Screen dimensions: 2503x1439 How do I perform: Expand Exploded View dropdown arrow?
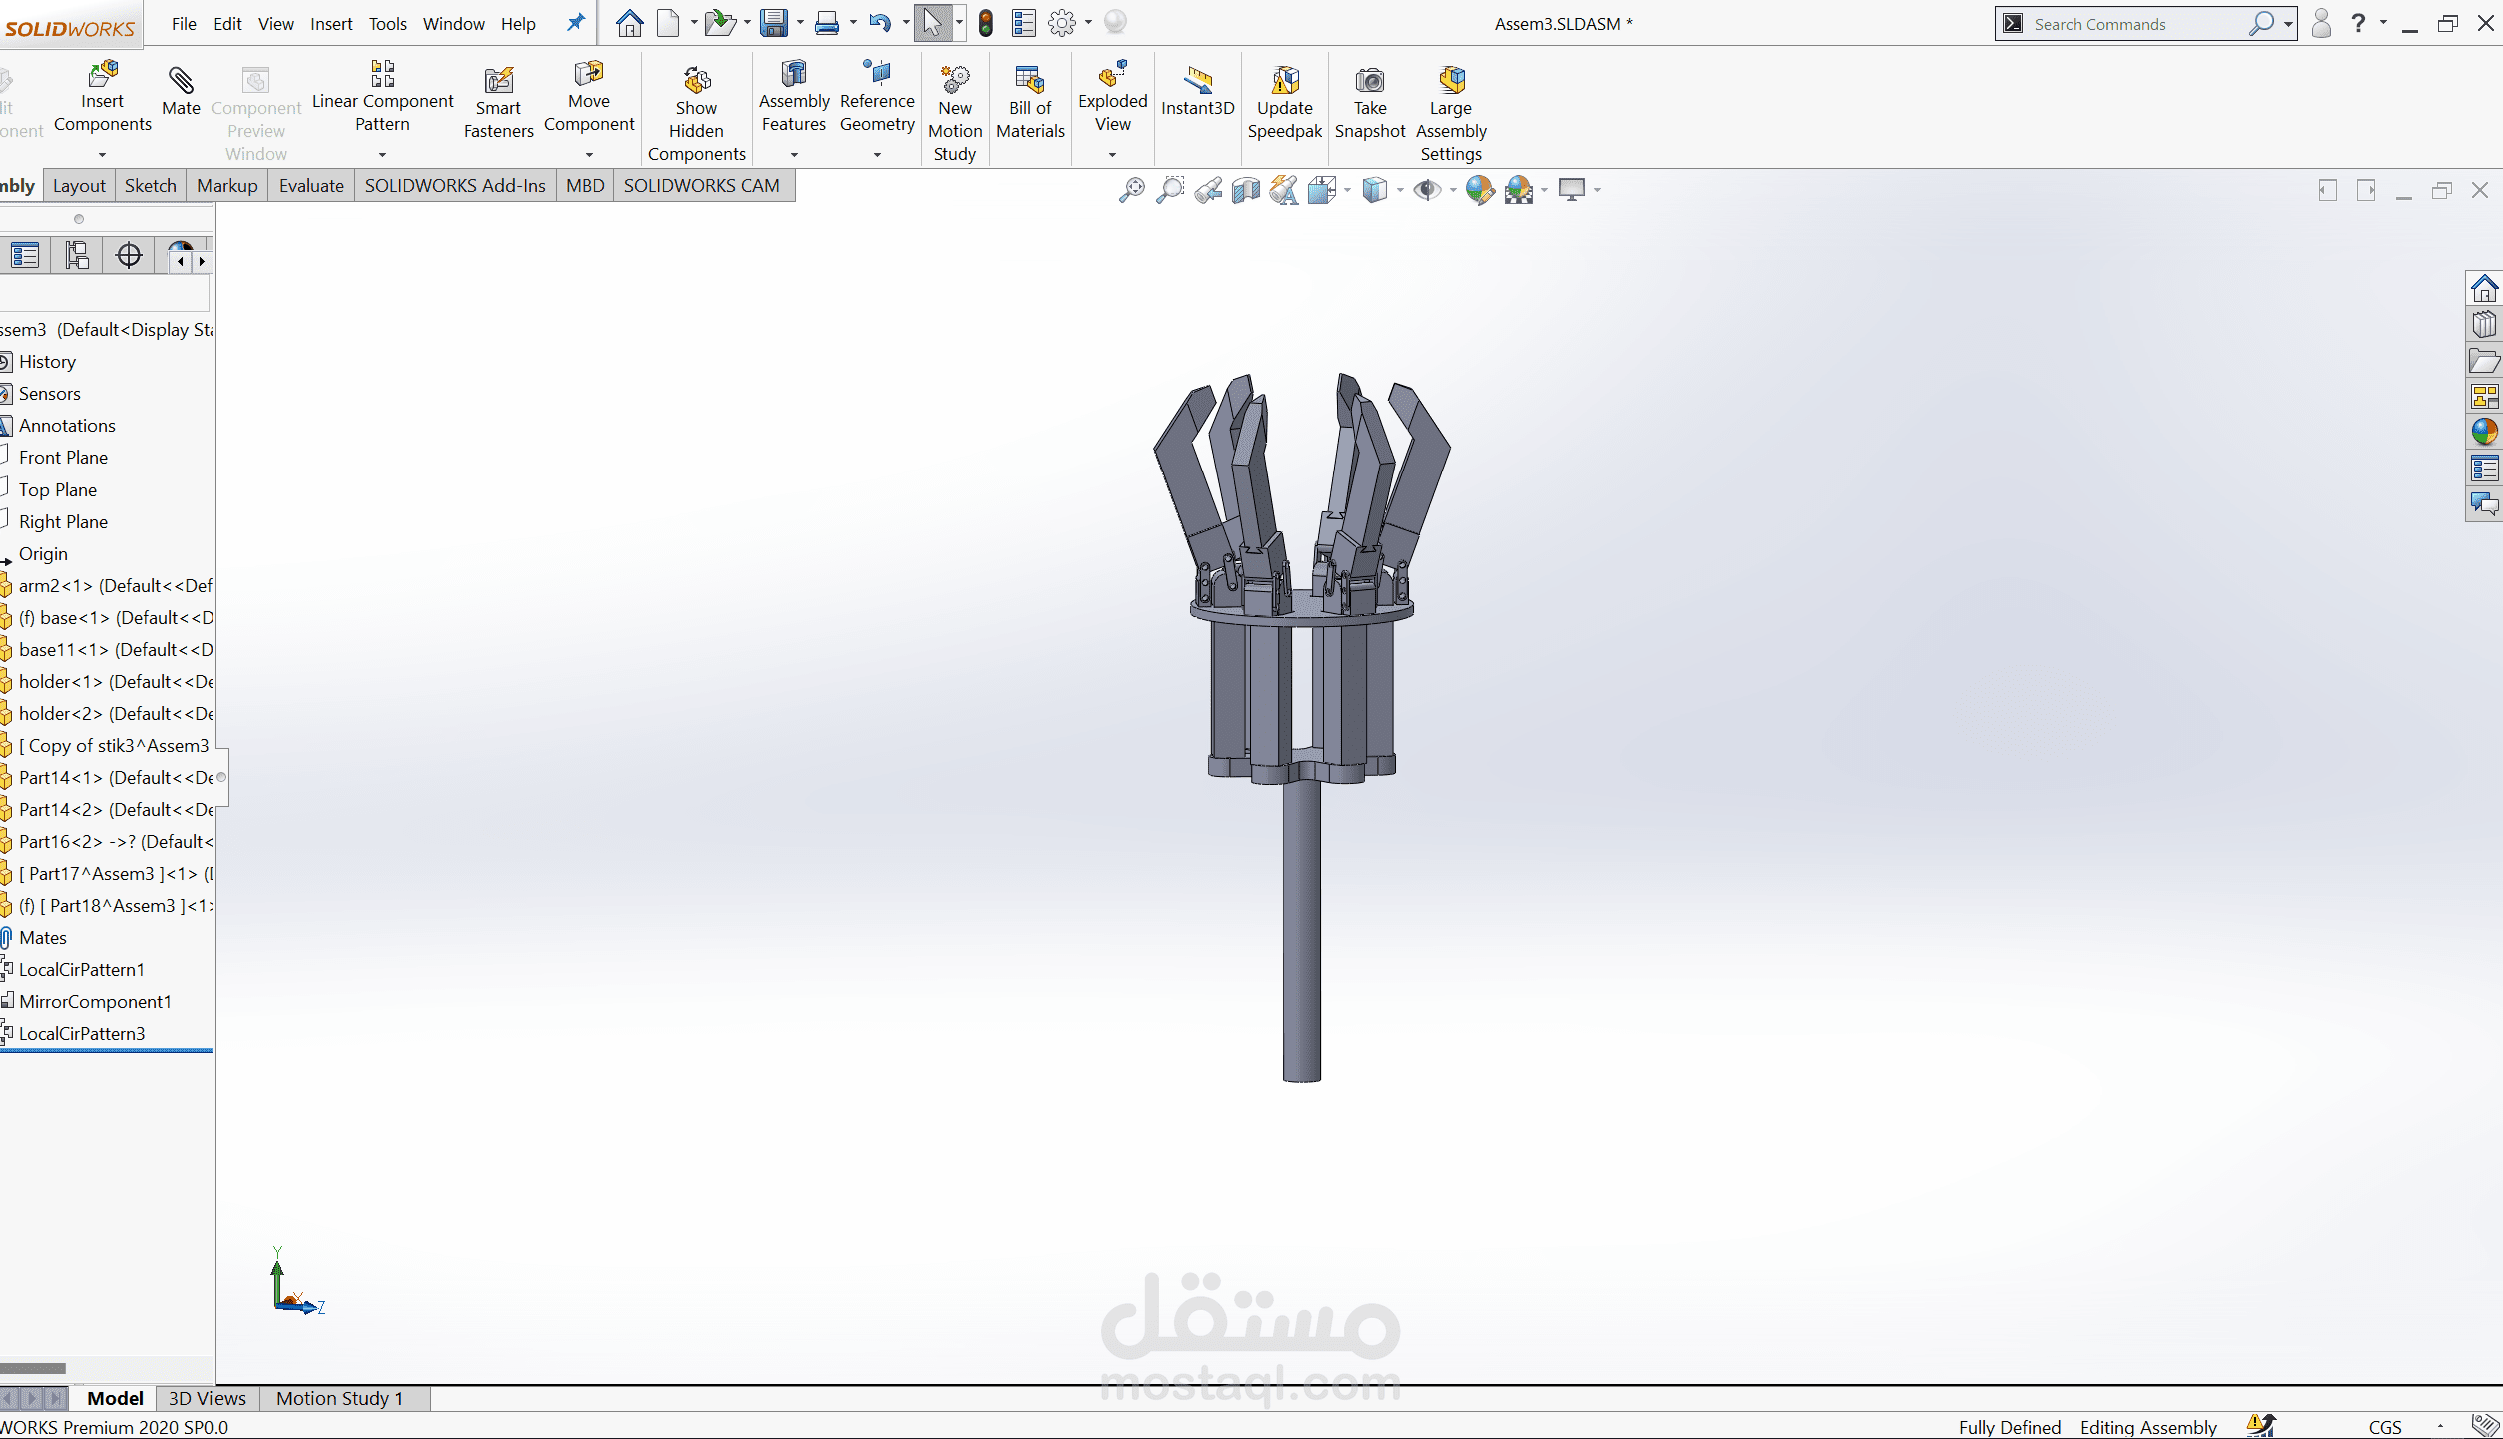pos(1112,155)
